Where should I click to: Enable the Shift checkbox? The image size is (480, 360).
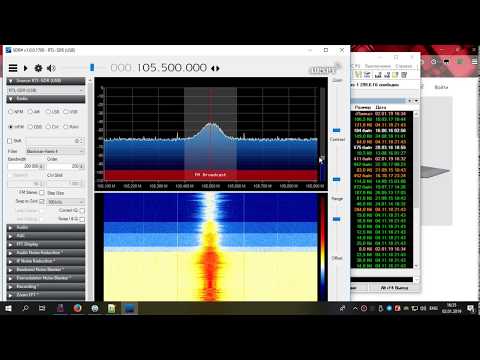pyautogui.click(x=10, y=141)
